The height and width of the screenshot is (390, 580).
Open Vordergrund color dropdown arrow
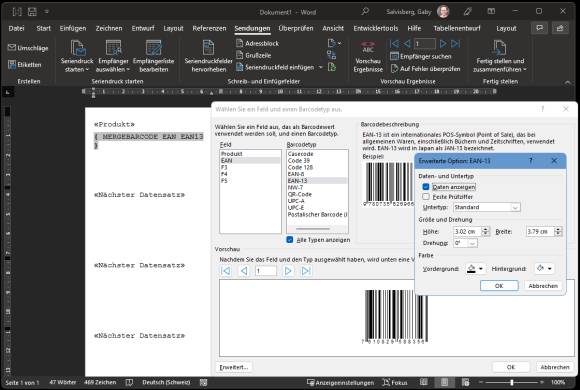click(481, 269)
